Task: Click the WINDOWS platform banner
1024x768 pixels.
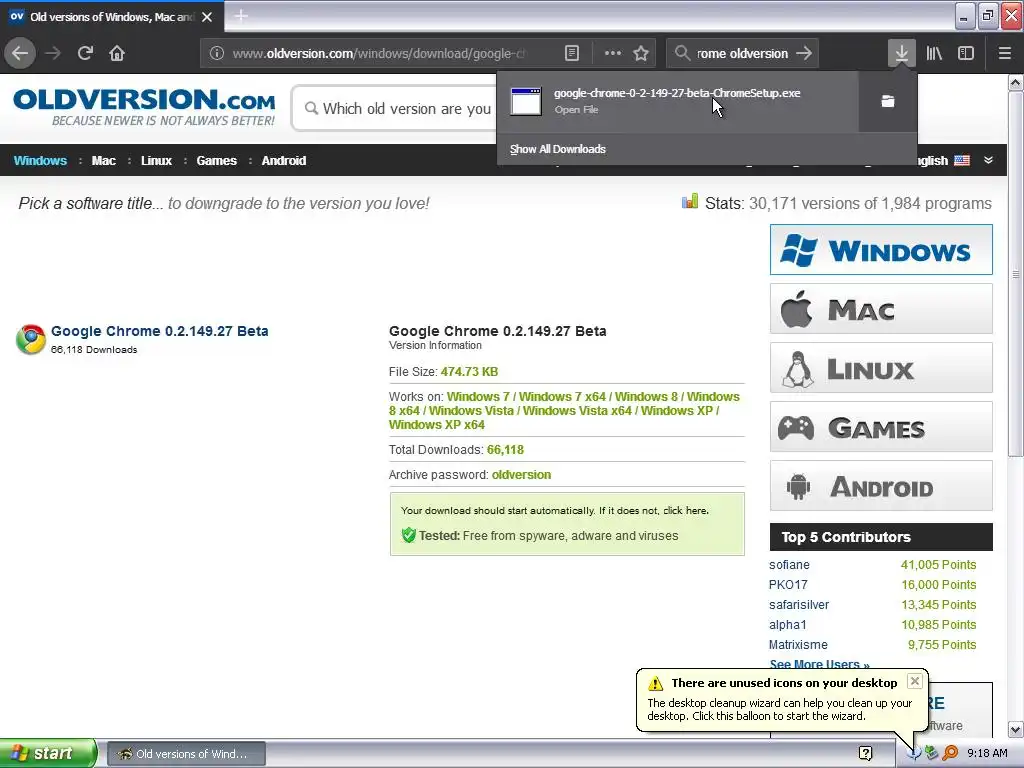Action: [x=881, y=250]
